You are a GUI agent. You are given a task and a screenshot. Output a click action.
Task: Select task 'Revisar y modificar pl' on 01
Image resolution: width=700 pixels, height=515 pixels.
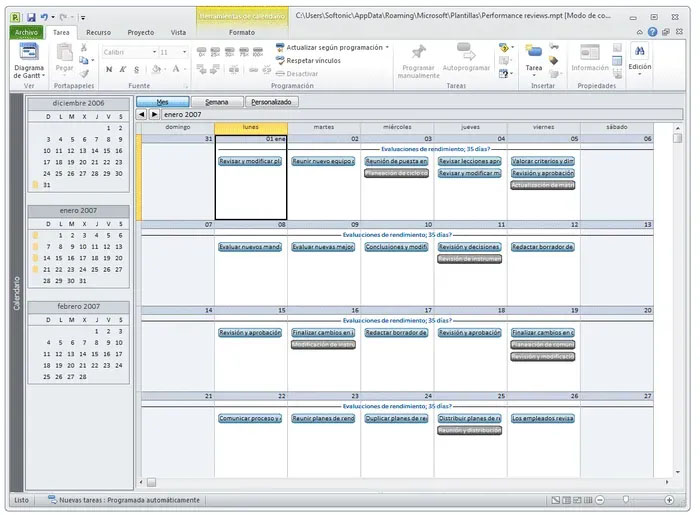click(250, 161)
